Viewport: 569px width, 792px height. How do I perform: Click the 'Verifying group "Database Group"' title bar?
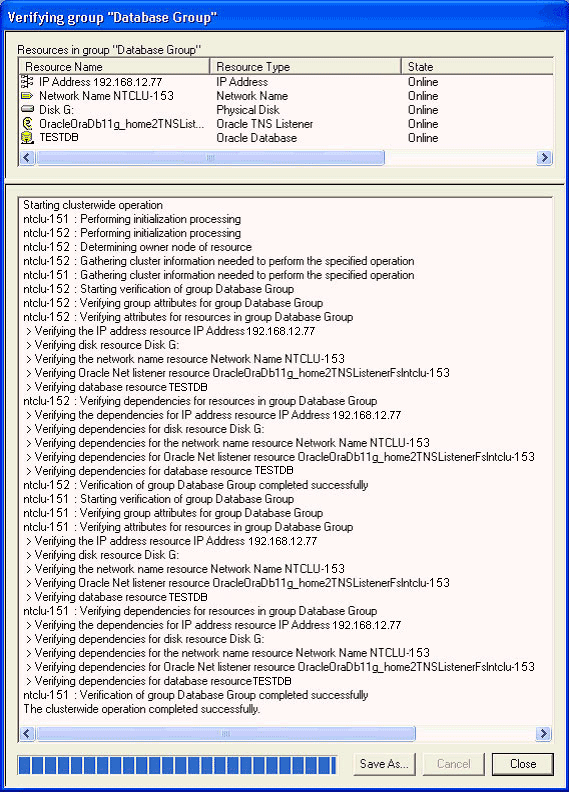pyautogui.click(x=284, y=17)
